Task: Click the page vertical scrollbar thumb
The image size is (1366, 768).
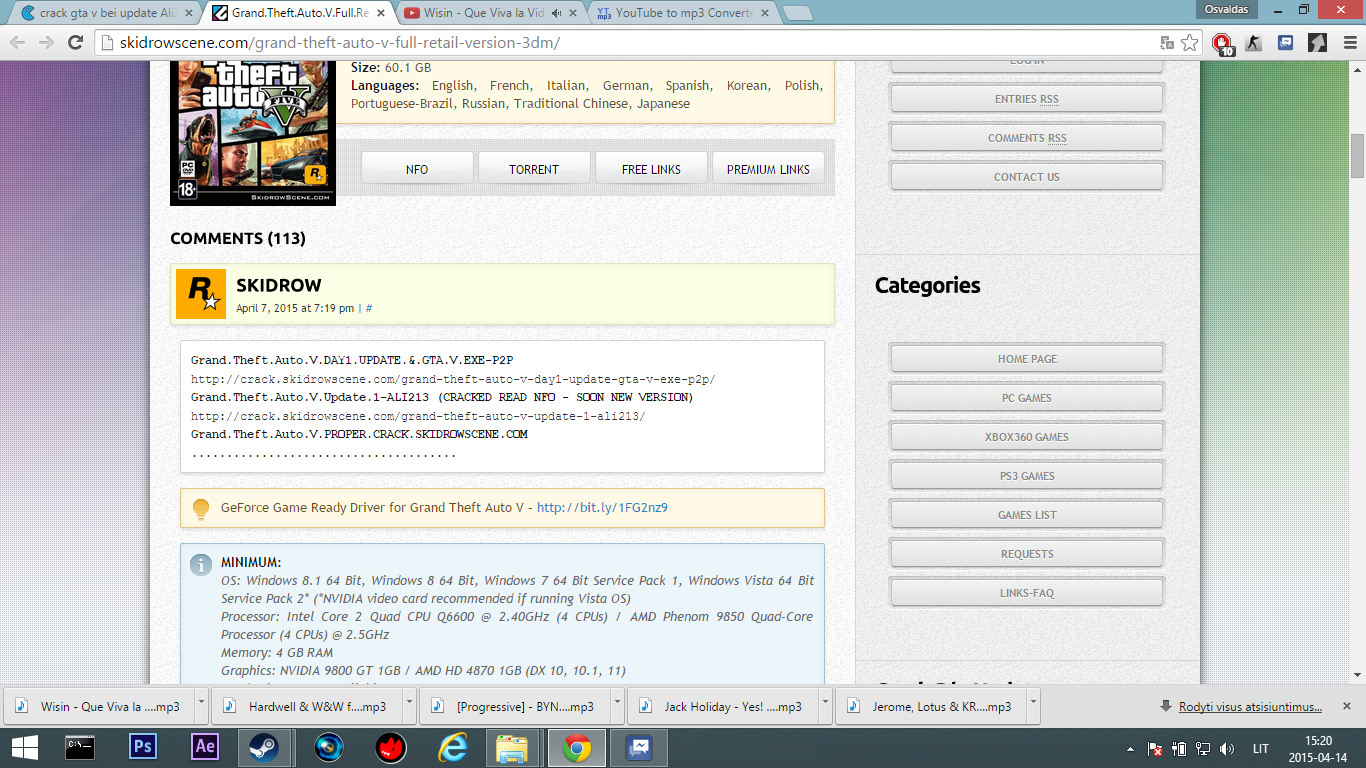Action: coord(1357,156)
